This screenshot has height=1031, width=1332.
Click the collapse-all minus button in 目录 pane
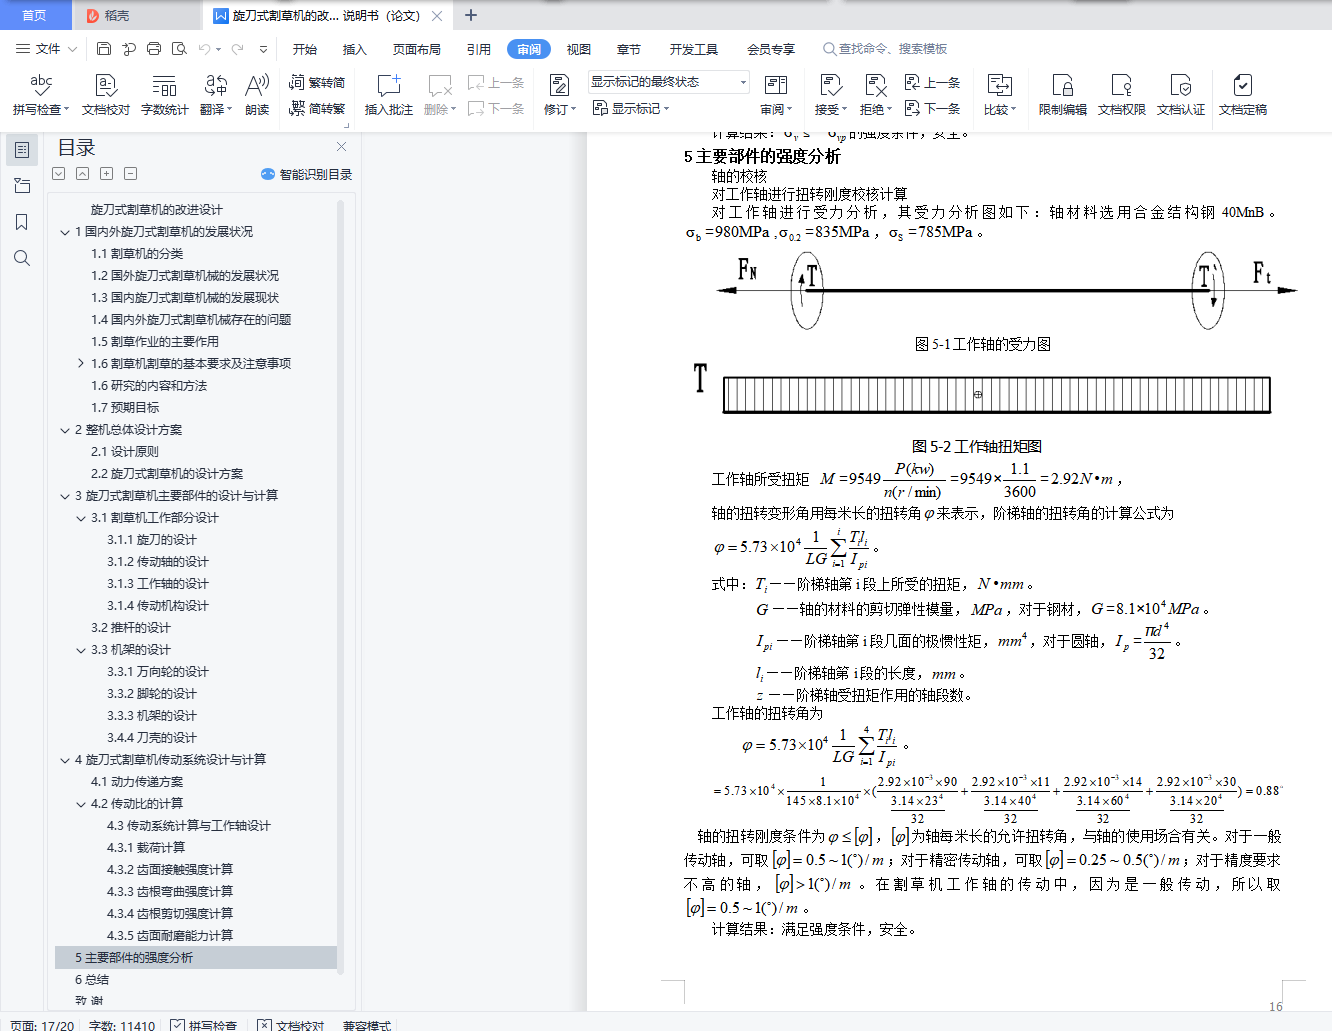coord(130,174)
